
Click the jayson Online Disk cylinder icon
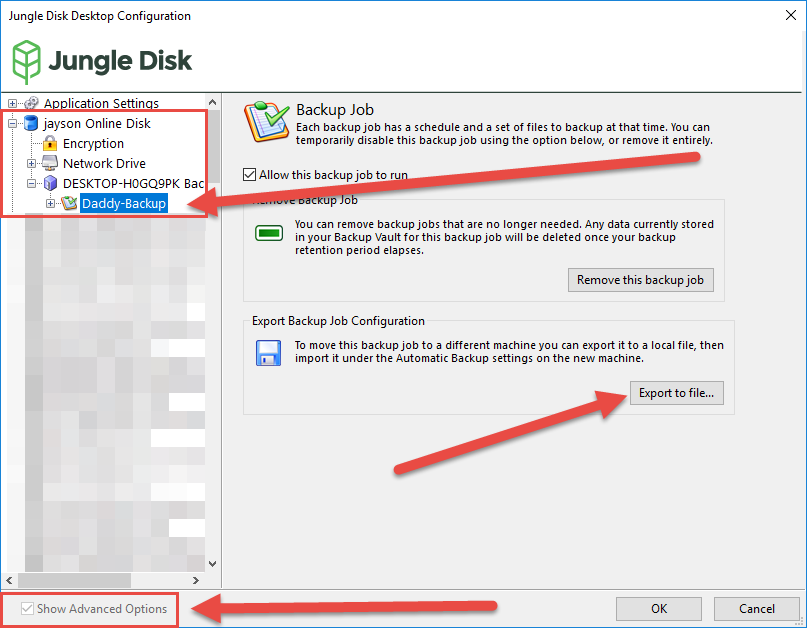point(31,123)
